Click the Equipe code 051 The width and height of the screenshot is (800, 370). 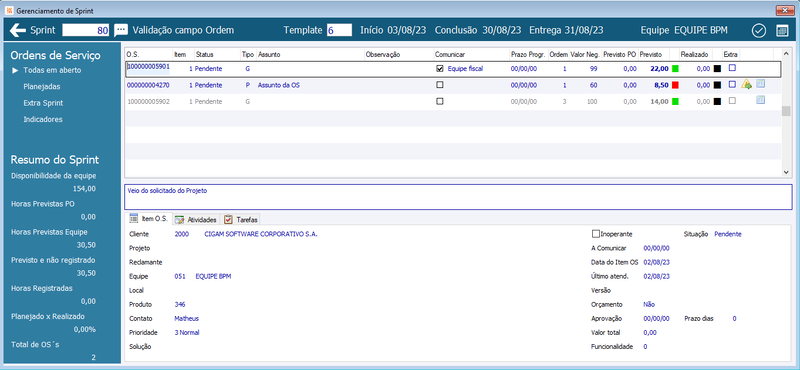point(180,276)
